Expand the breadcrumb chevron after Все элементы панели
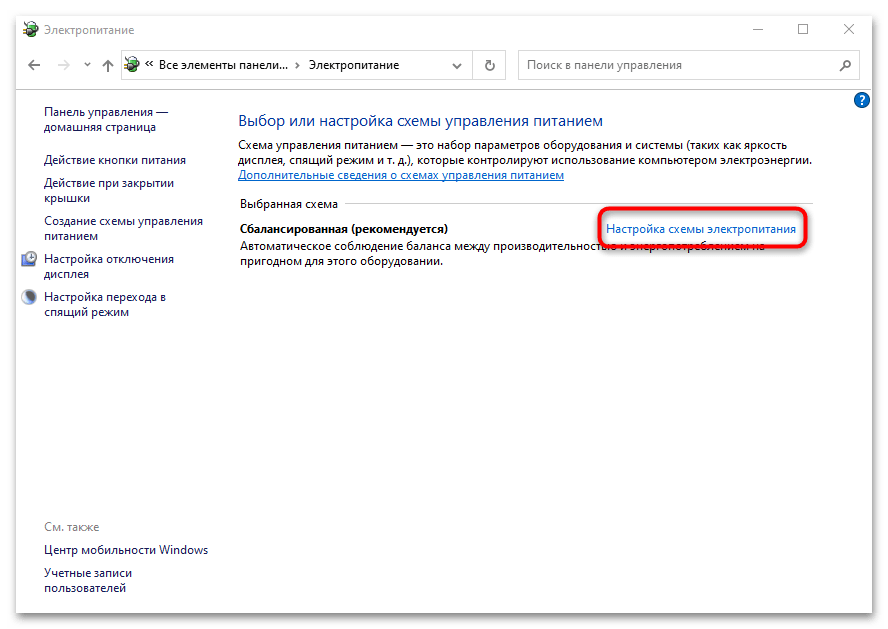Image resolution: width=888 pixels, height=629 pixels. [294, 65]
